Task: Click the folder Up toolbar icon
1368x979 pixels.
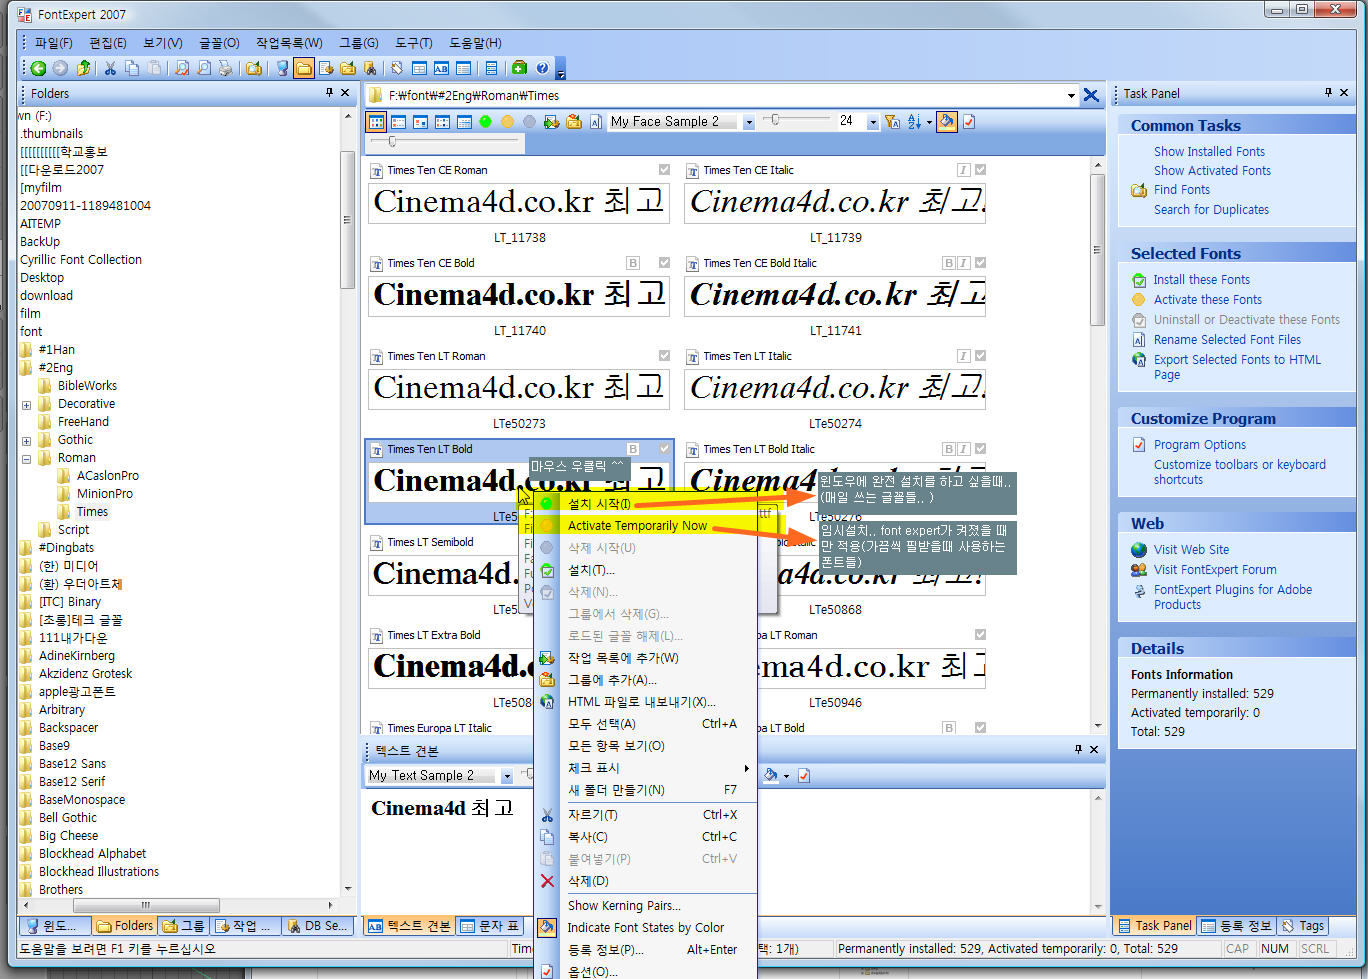Action: click(84, 68)
